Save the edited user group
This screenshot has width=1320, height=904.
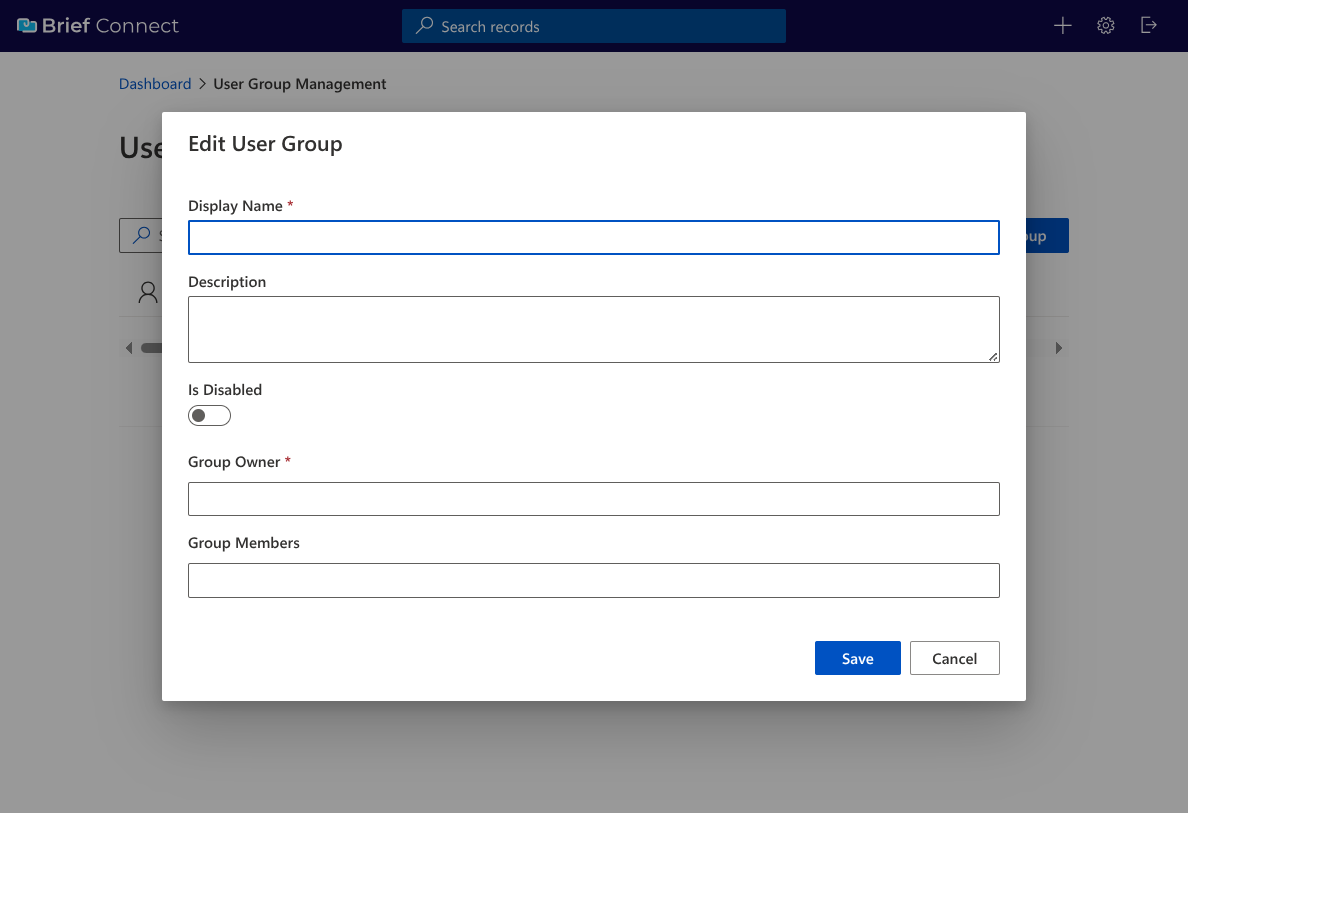point(857,658)
